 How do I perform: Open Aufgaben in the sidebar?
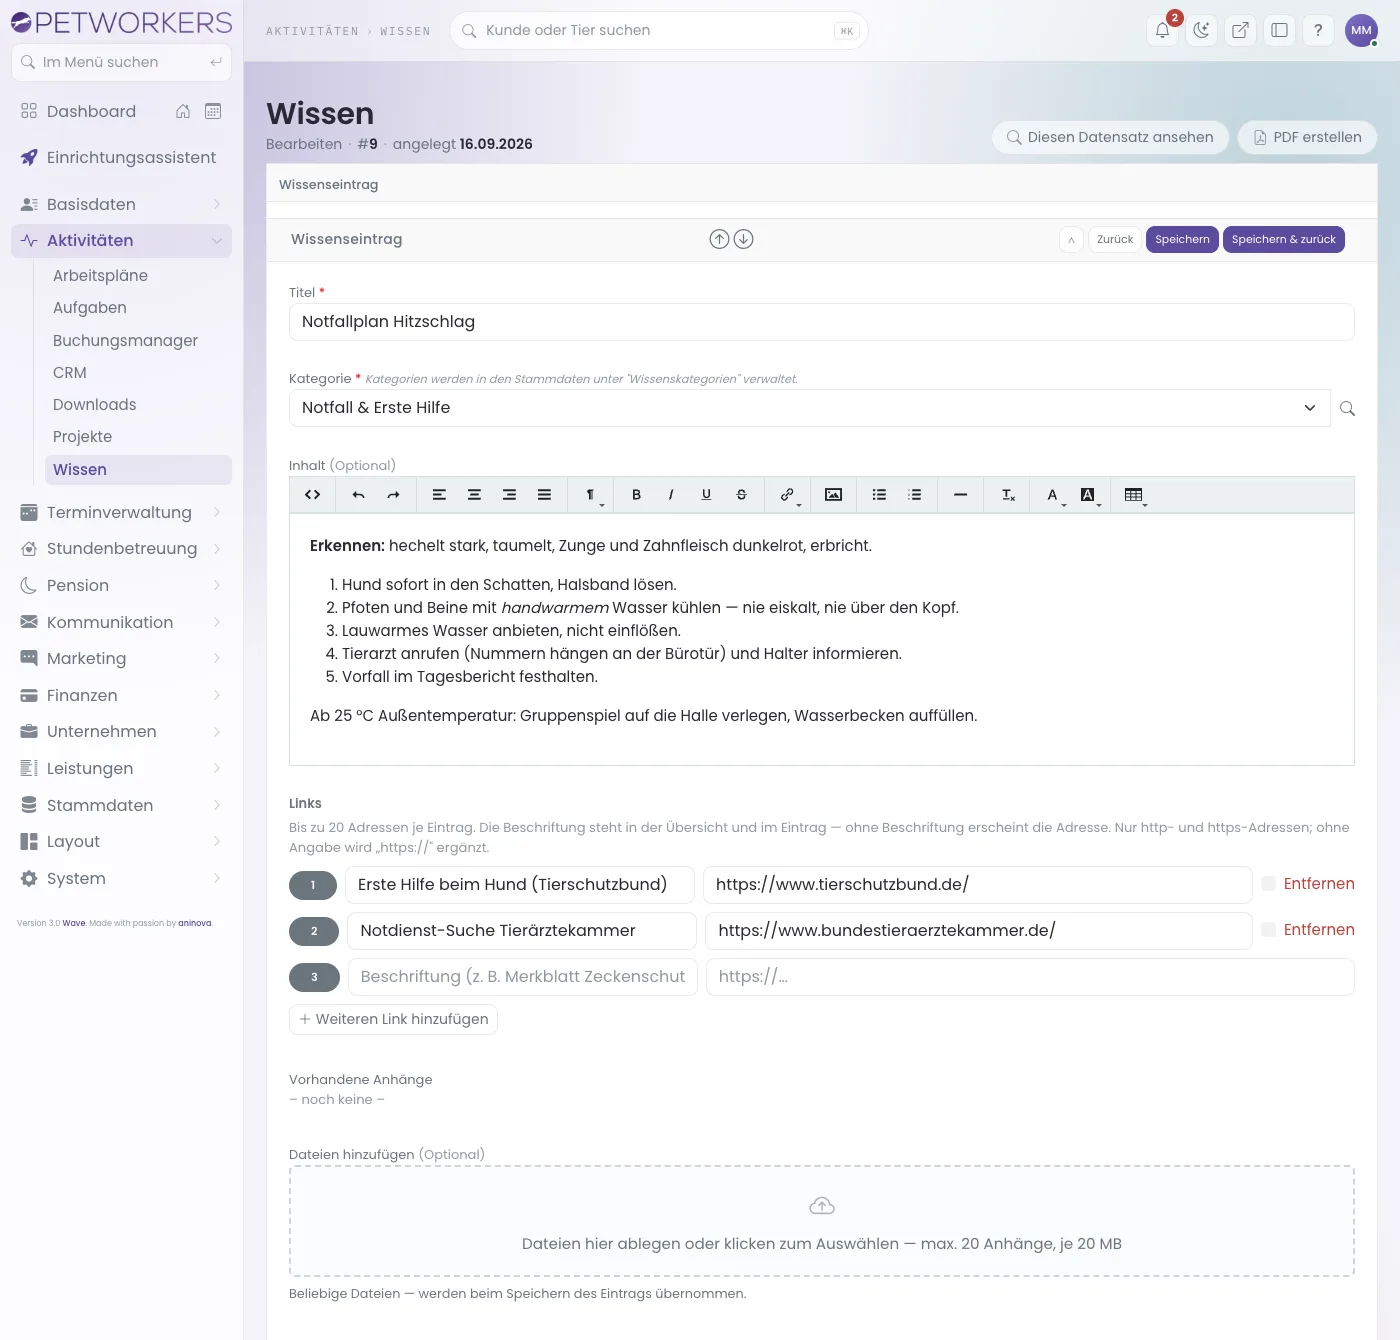[x=90, y=308]
